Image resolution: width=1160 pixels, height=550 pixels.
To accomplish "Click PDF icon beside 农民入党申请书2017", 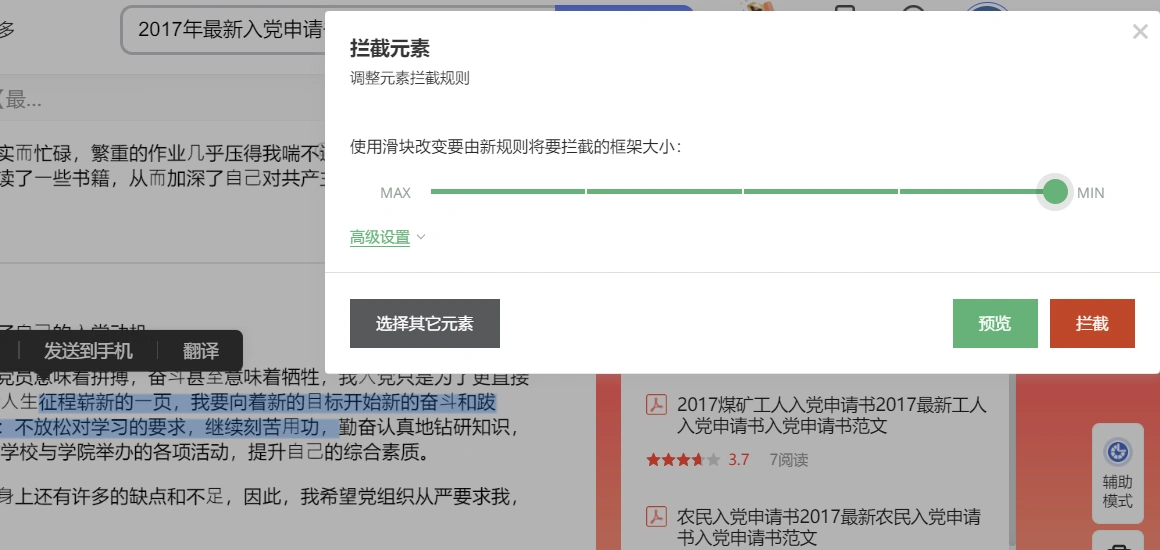I will [x=656, y=516].
